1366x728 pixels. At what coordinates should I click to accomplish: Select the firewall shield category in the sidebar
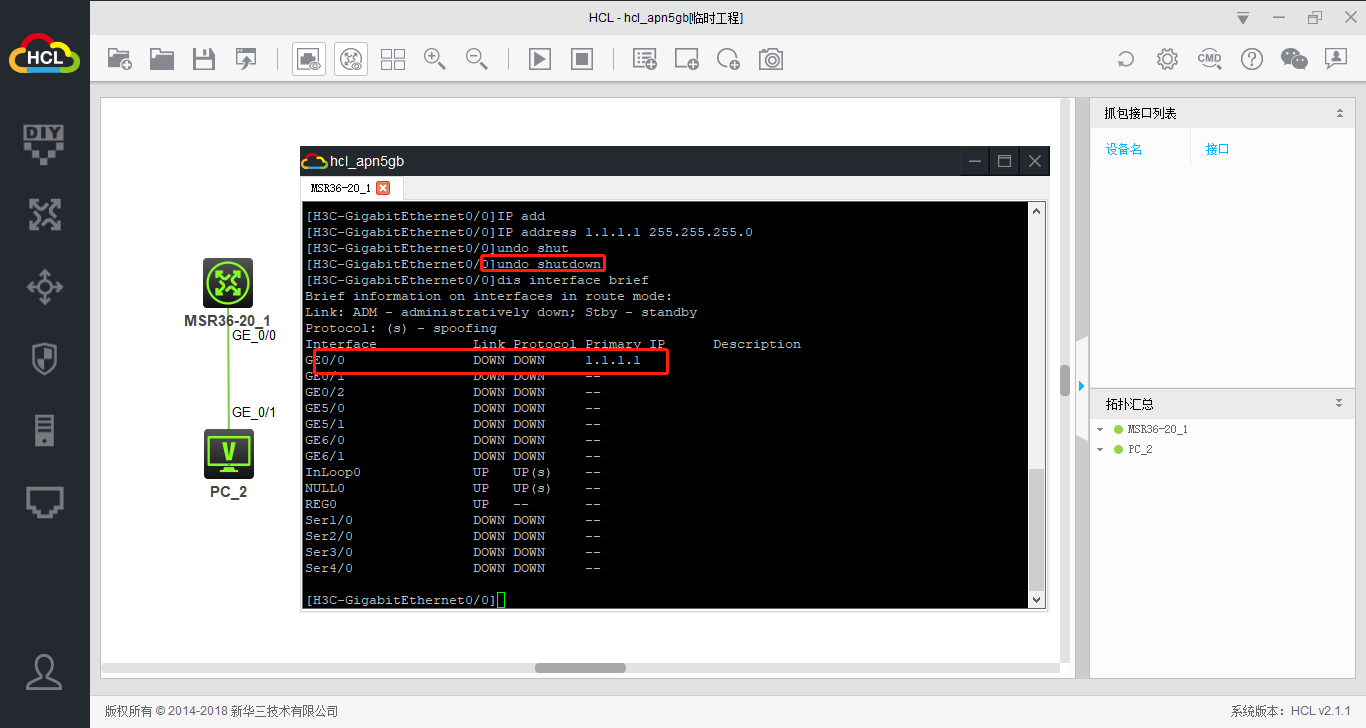pyautogui.click(x=44, y=358)
